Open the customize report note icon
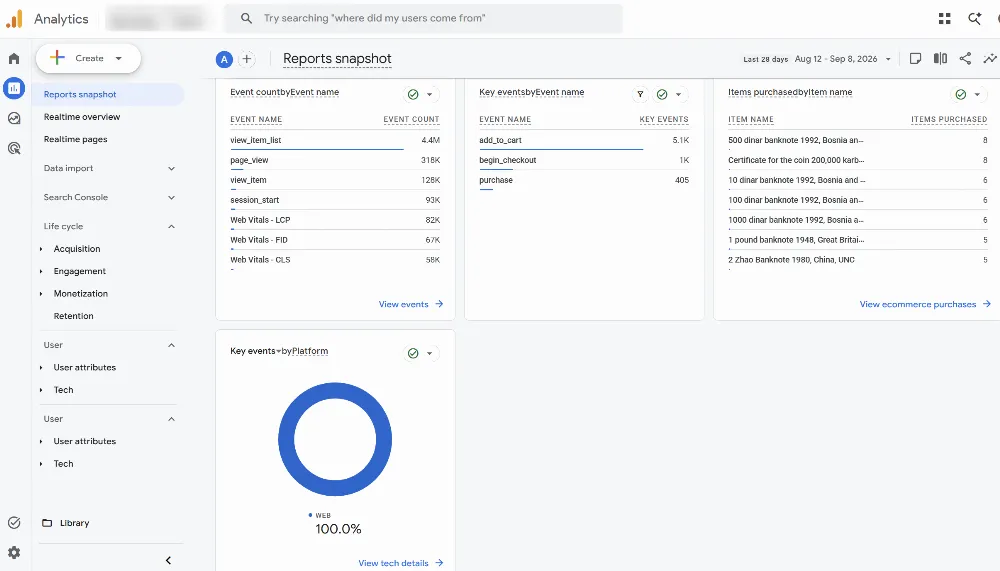Screen dimensions: 1000x571 coord(915,59)
